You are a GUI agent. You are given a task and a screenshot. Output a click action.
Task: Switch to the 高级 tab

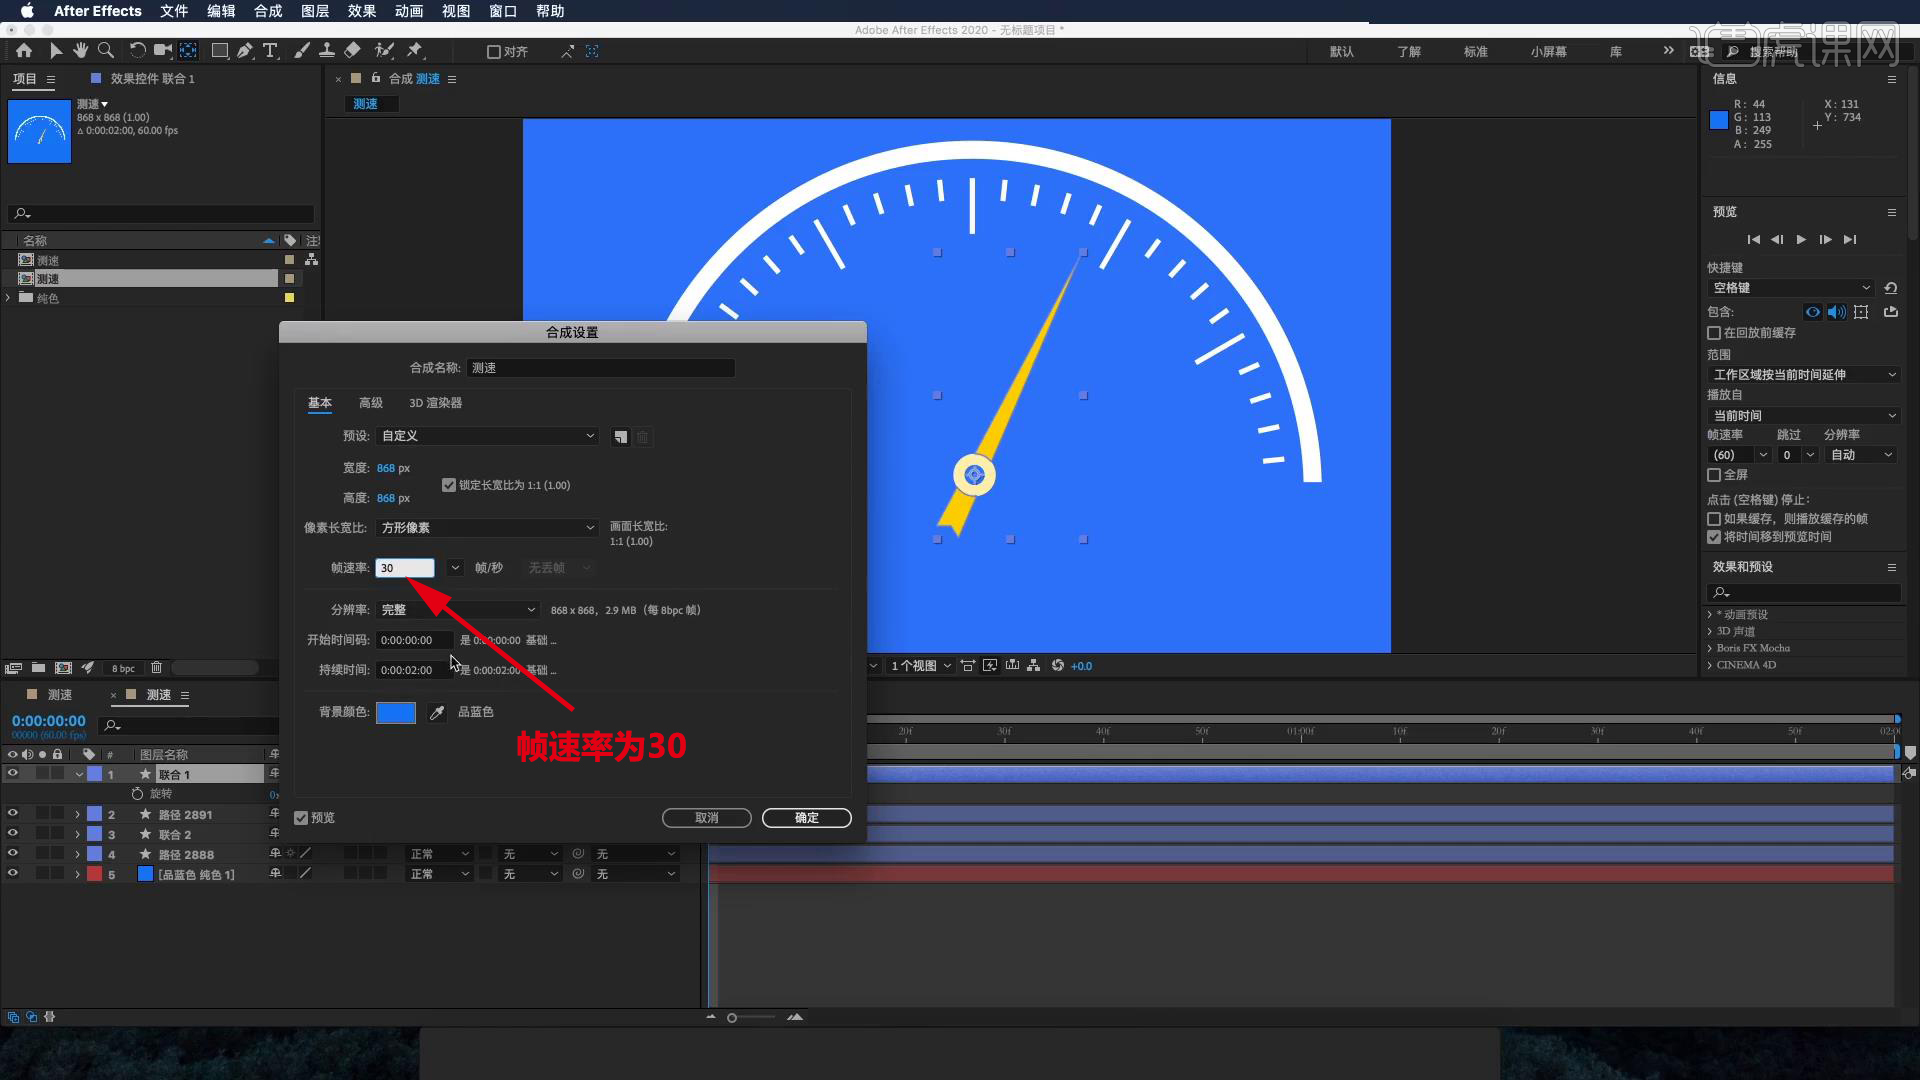371,403
